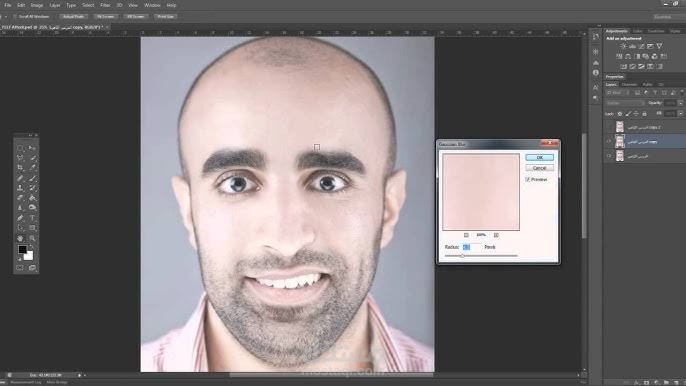This screenshot has width=686, height=386.
Task: Toggle lock image pixels brush icon
Action: coord(628,114)
